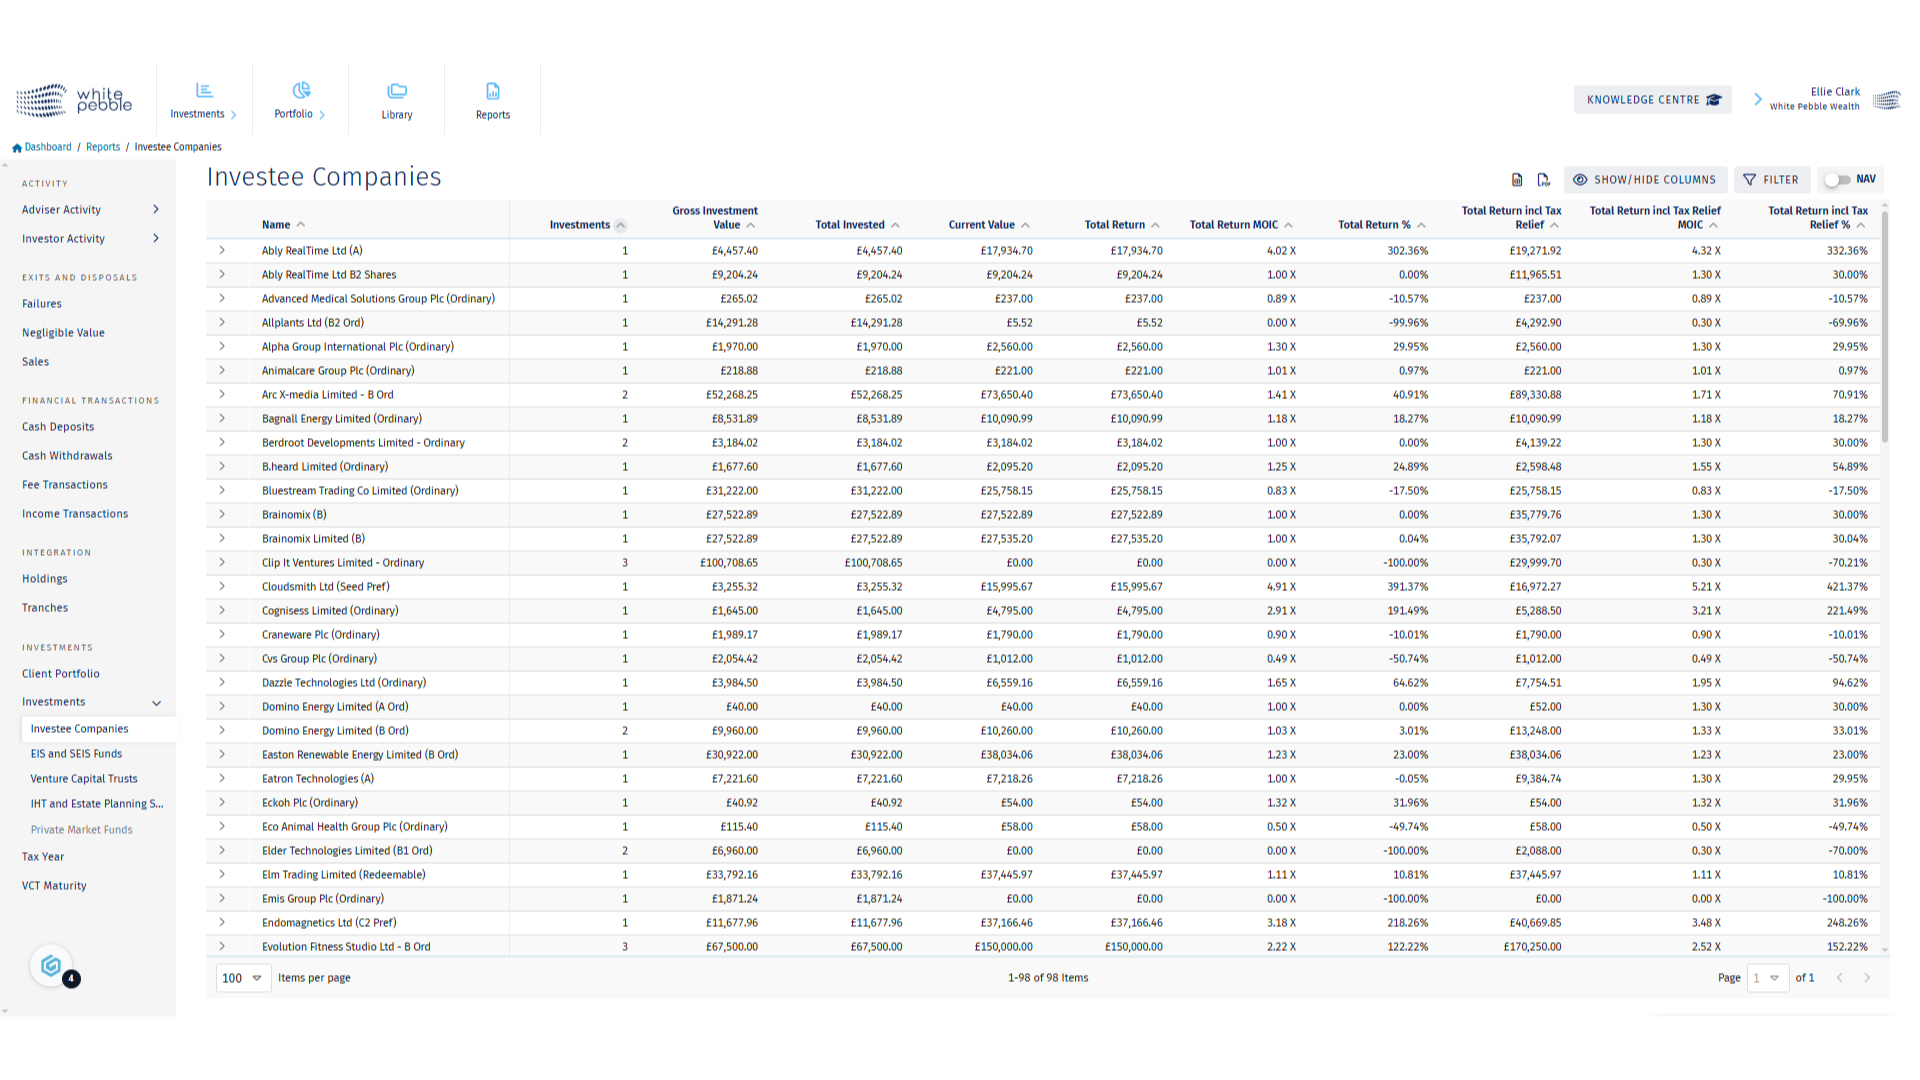The width and height of the screenshot is (1920, 1080).
Task: Expand Adviser Activity in sidebar
Action: 155,210
